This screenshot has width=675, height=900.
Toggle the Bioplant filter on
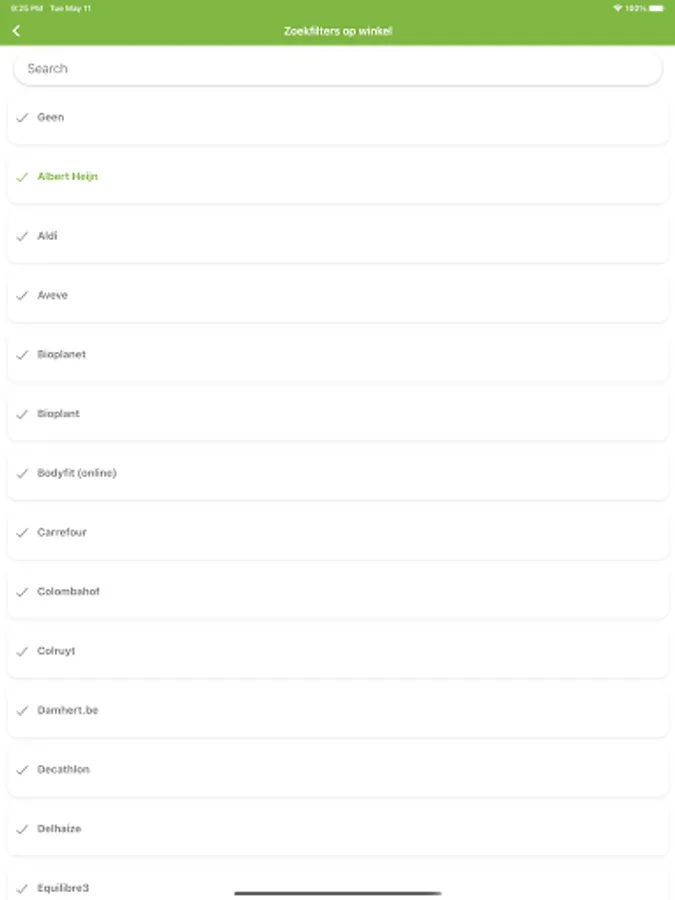(55, 413)
